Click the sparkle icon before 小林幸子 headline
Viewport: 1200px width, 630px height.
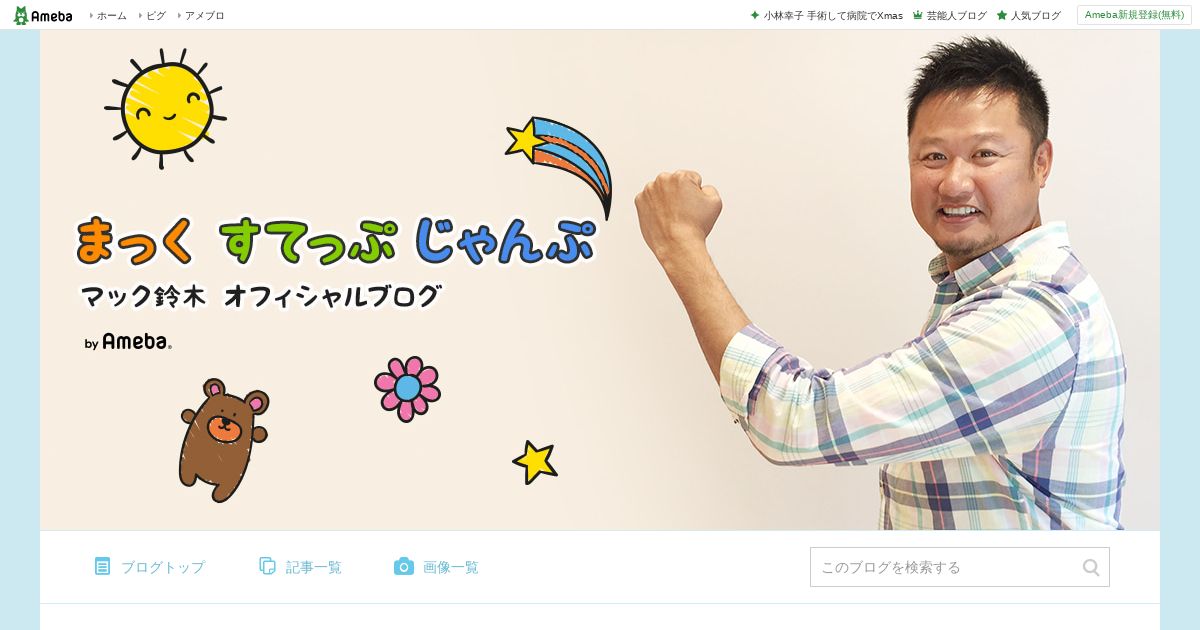click(755, 15)
